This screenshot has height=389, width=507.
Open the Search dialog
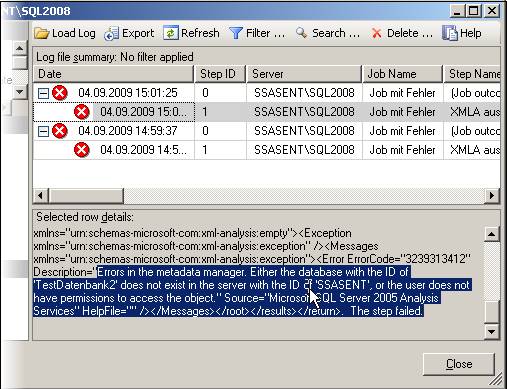point(328,33)
